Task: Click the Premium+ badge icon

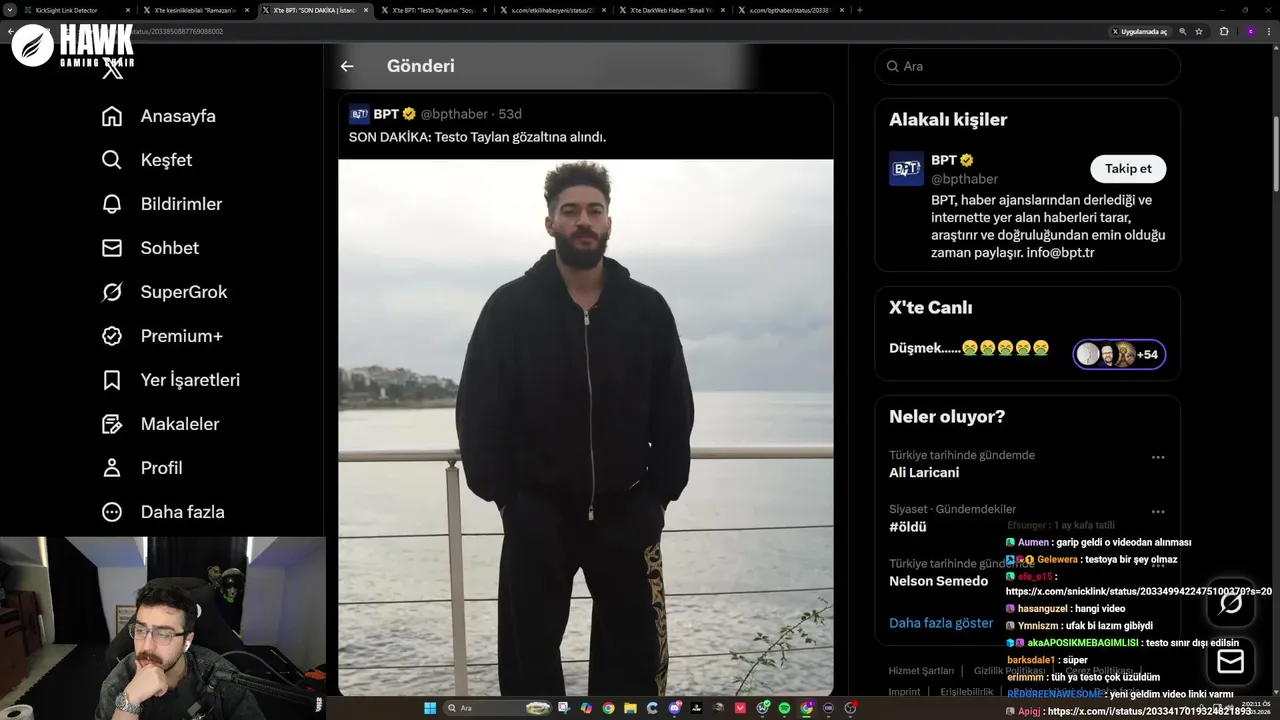Action: tap(112, 336)
